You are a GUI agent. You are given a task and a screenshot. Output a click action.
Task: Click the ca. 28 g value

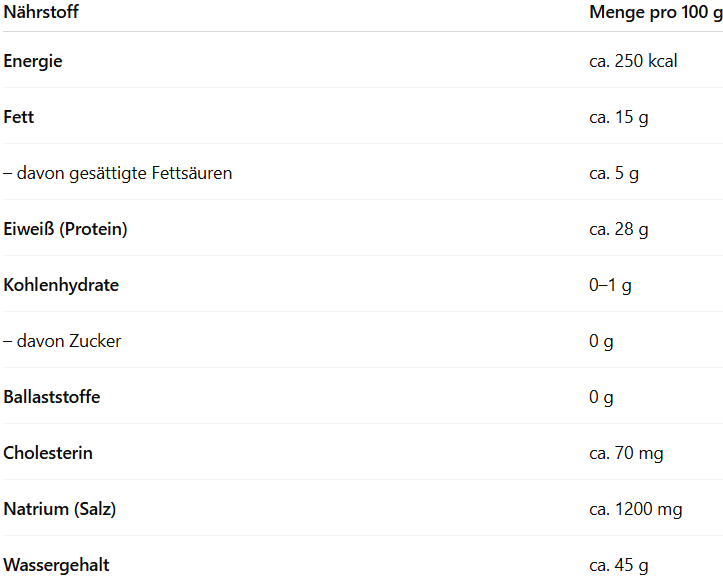619,230
